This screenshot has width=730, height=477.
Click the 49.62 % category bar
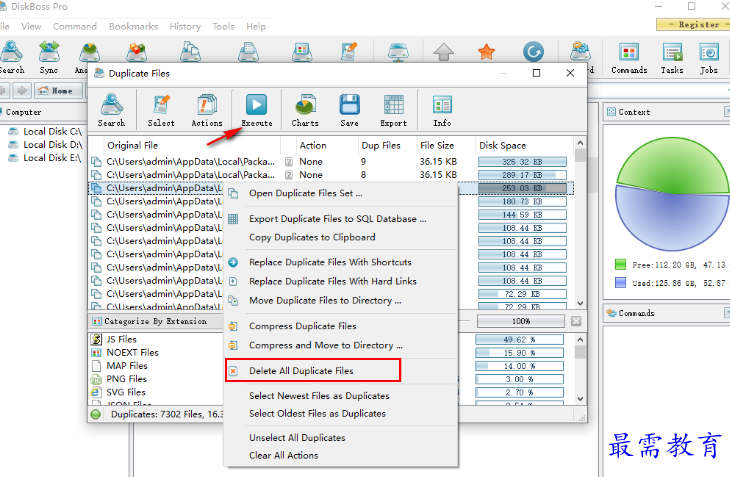pyautogui.click(x=520, y=340)
